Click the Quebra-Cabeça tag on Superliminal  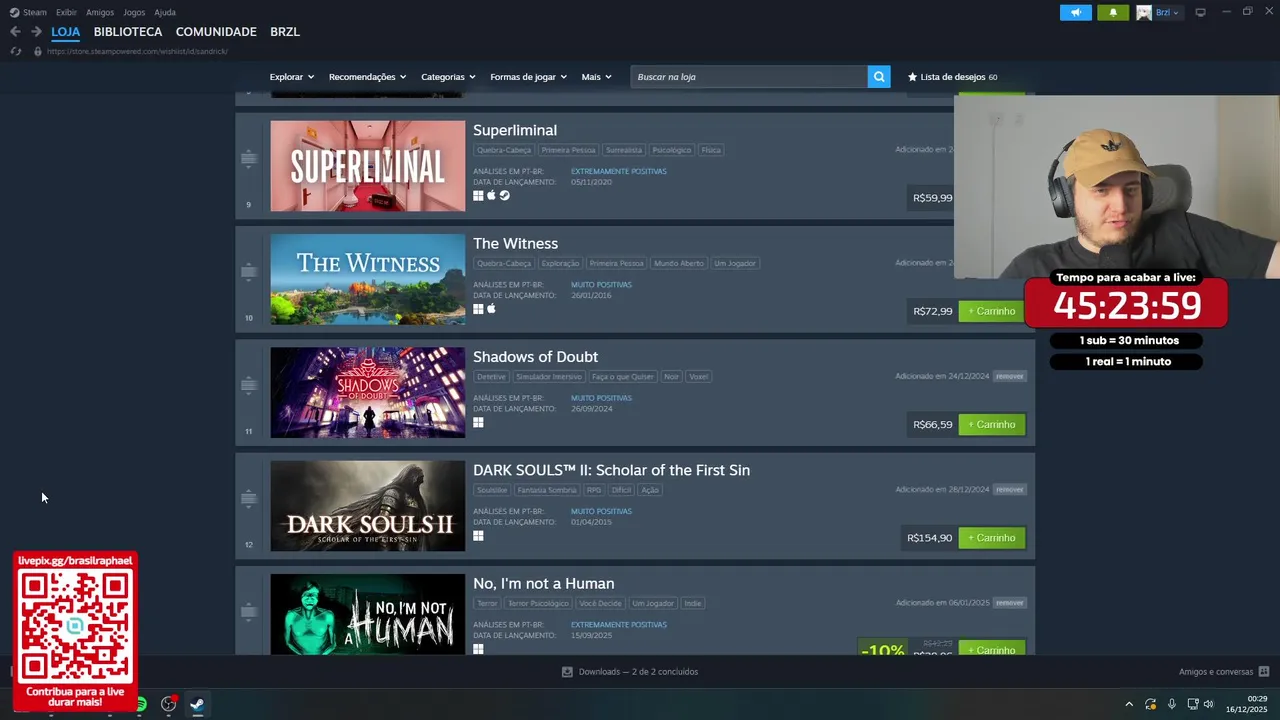pos(504,150)
